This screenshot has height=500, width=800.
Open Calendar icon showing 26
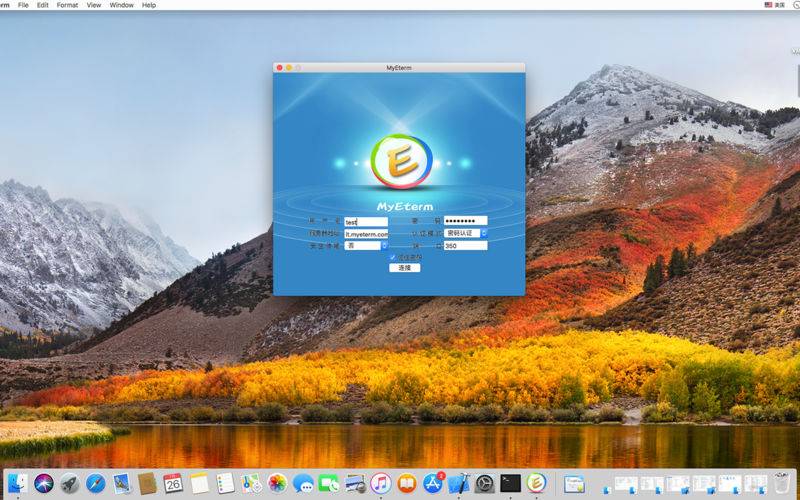[x=173, y=483]
